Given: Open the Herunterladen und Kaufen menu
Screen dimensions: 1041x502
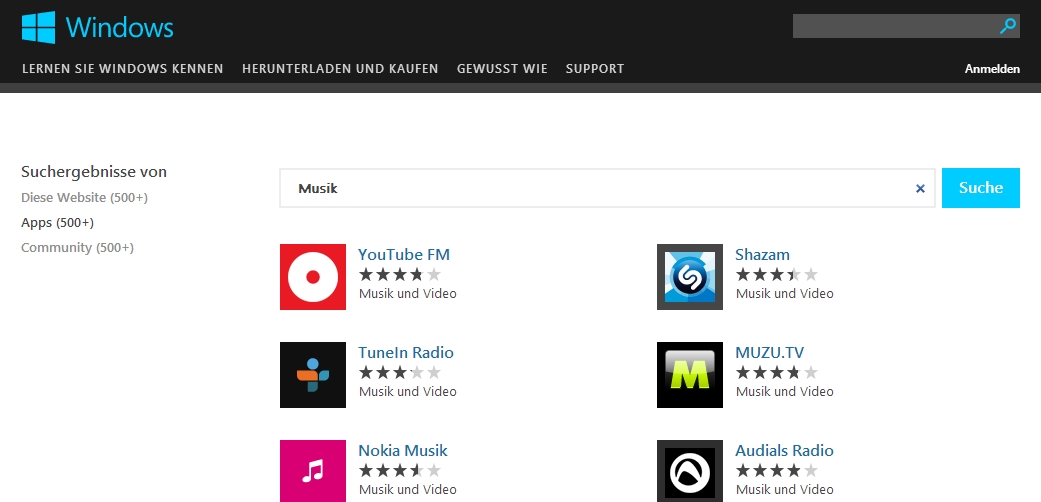Looking at the screenshot, I should (340, 68).
